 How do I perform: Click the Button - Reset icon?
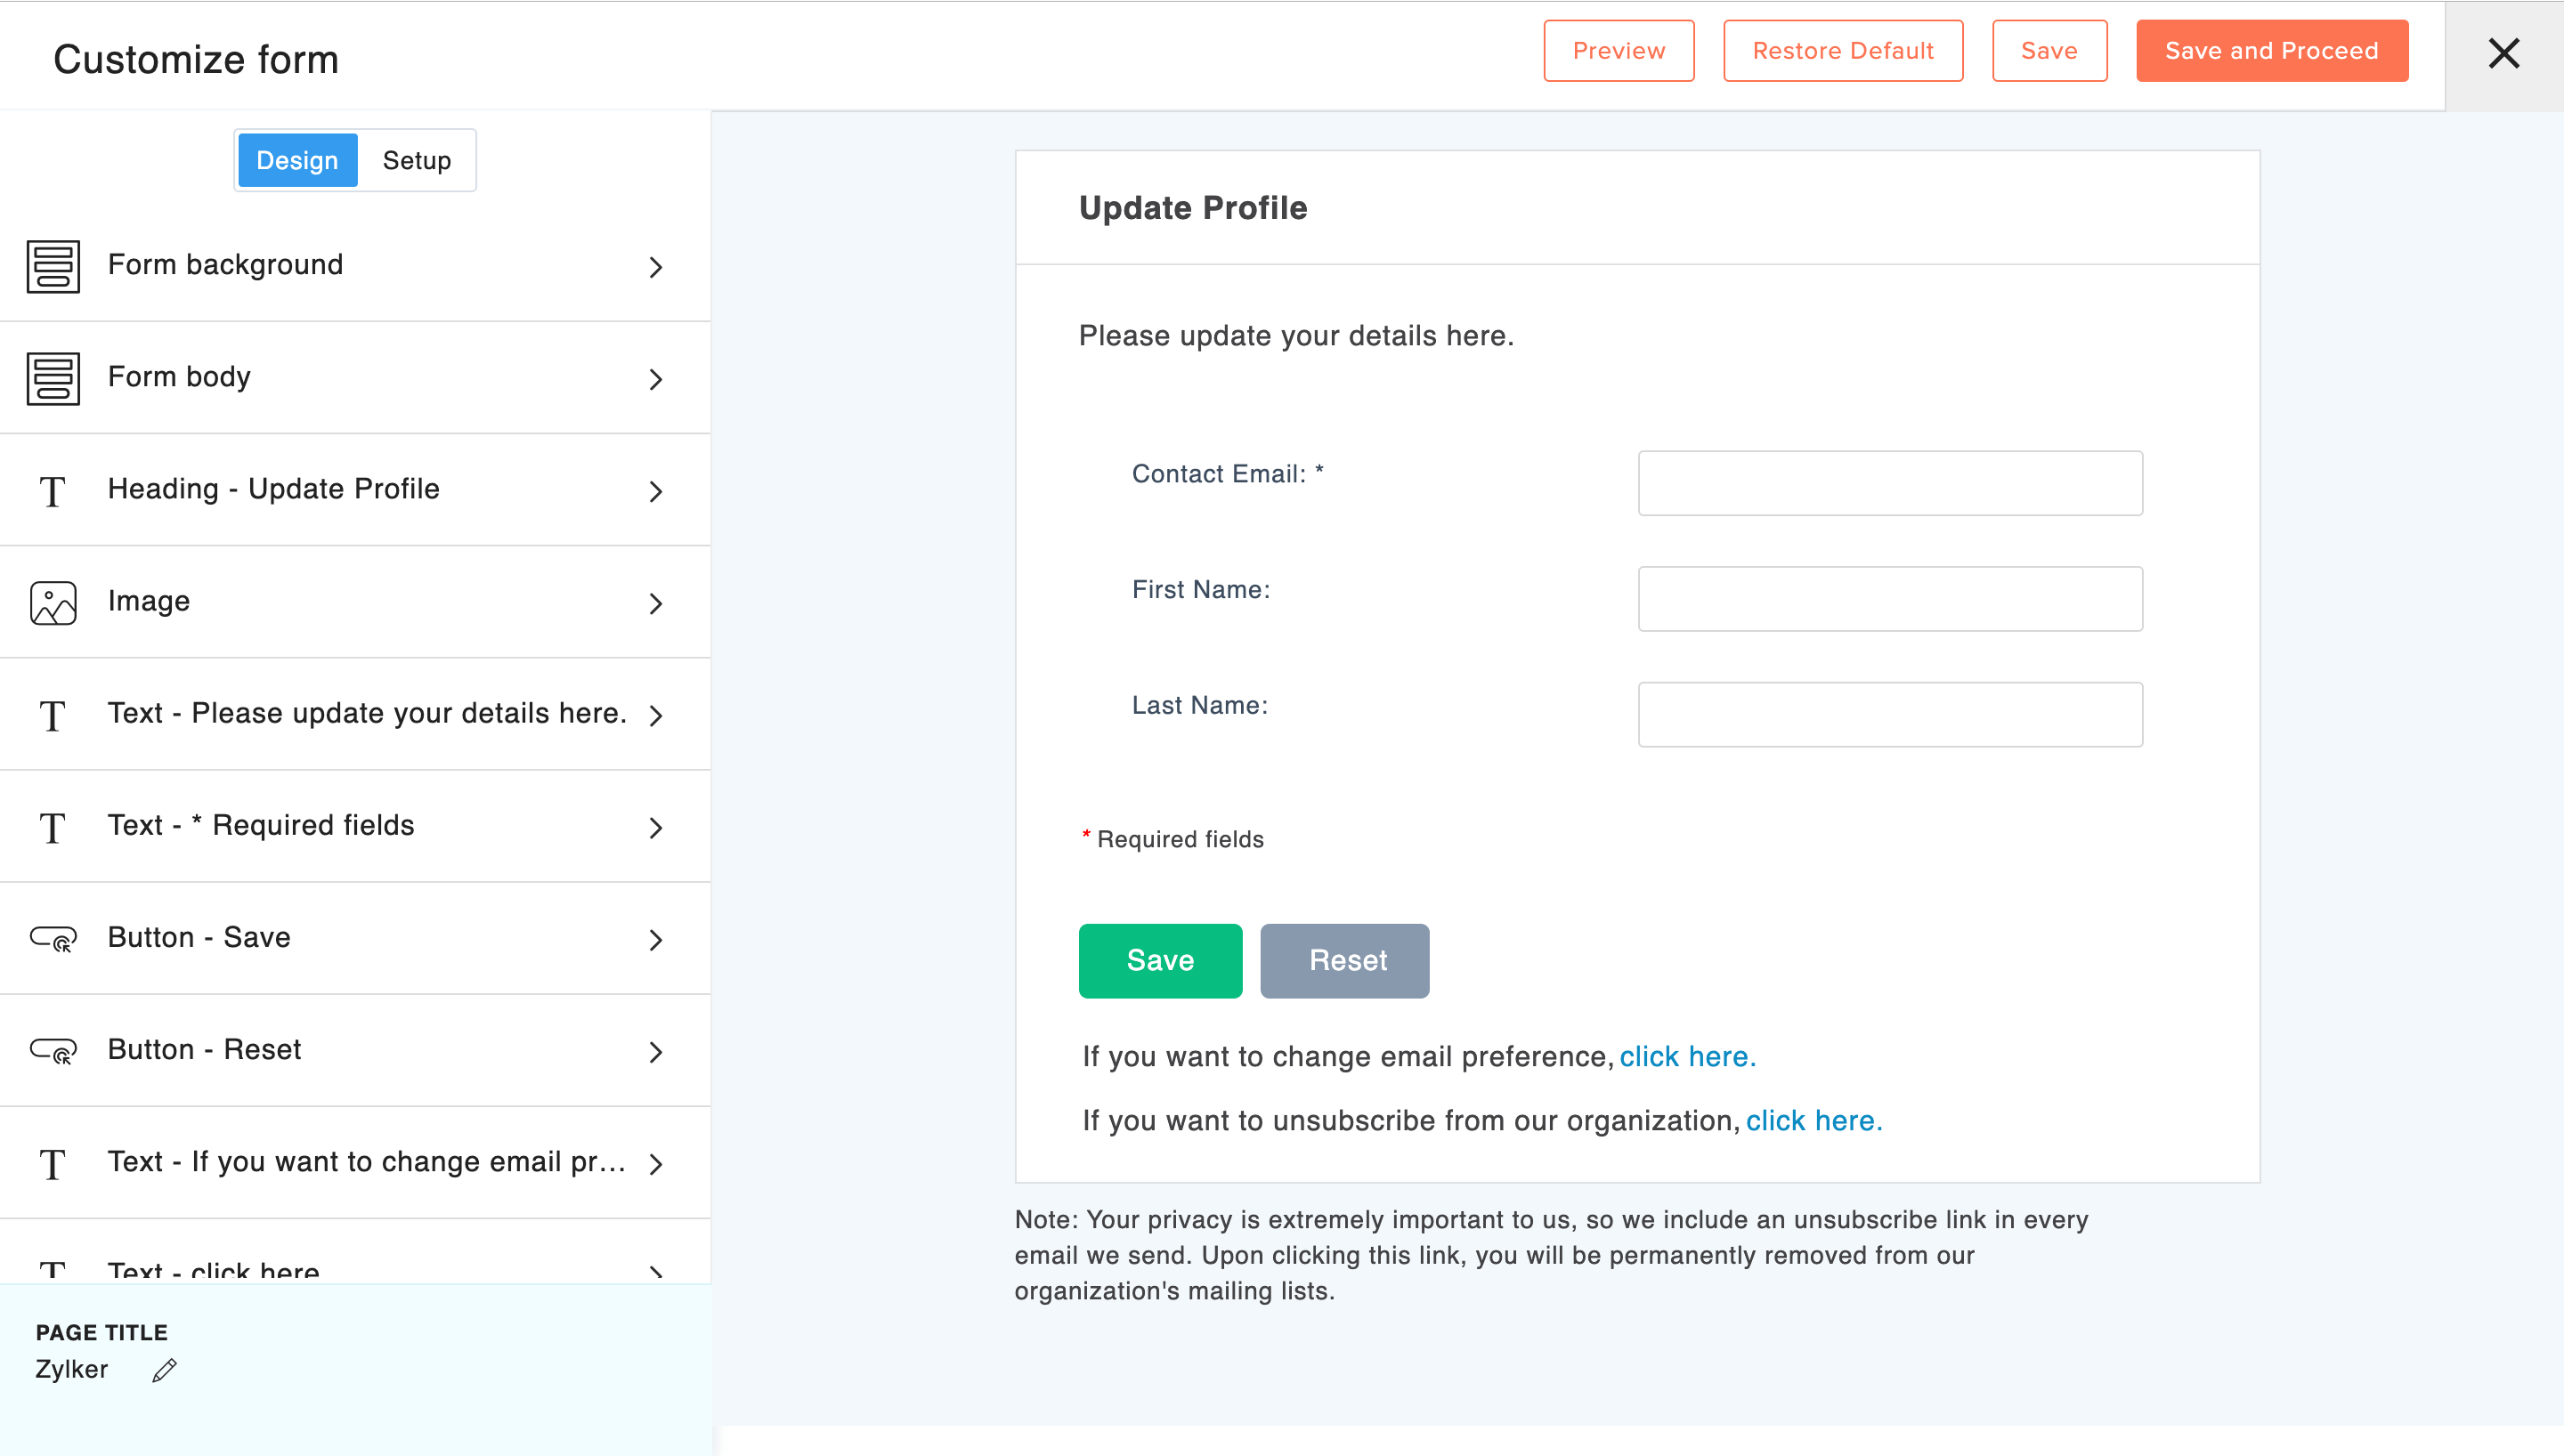pyautogui.click(x=53, y=1051)
